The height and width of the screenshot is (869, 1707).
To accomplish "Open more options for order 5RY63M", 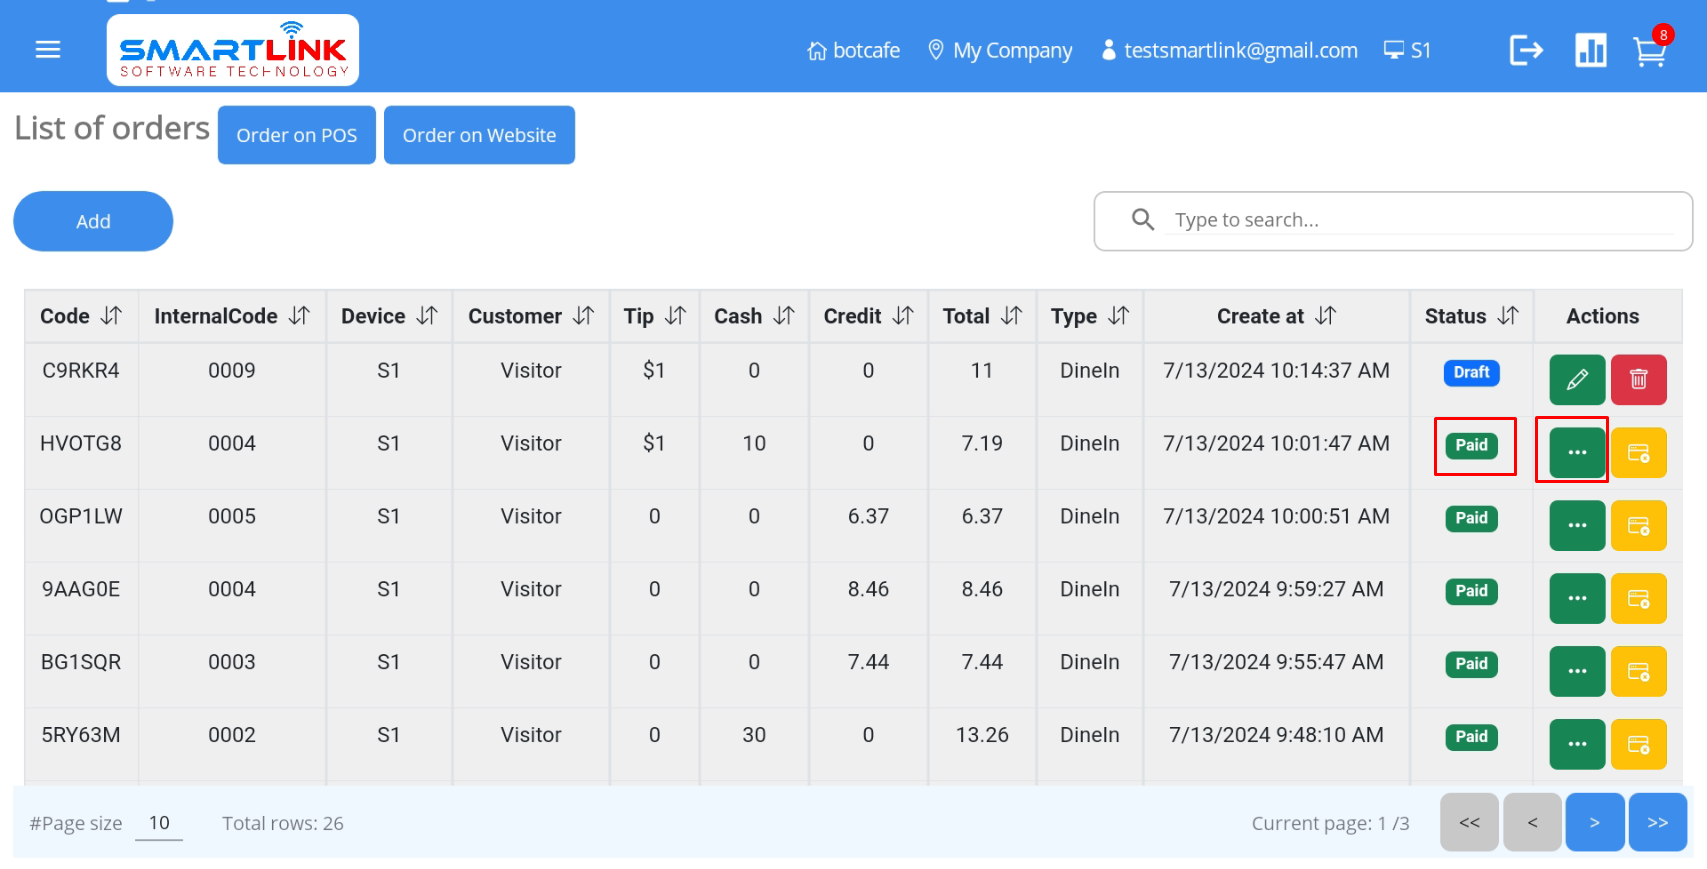I will 1577,745.
